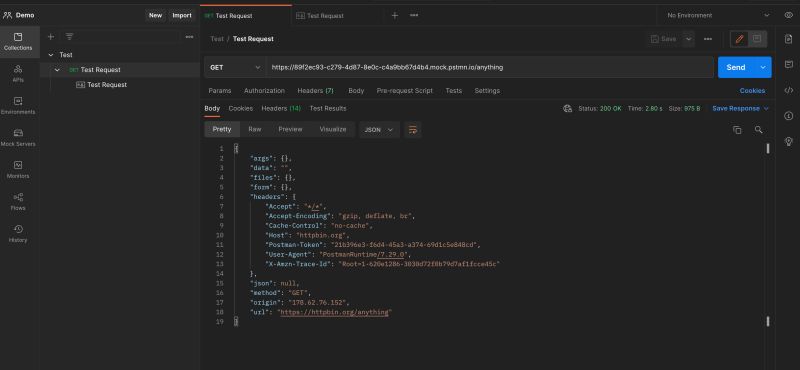Image resolution: width=800 pixels, height=370 pixels.
Task: Open the Save options dropdown arrow
Action: (688, 39)
